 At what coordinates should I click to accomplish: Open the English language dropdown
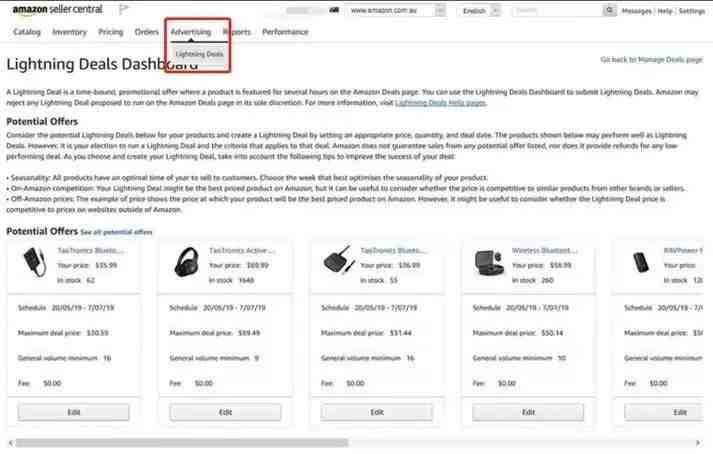pos(478,10)
